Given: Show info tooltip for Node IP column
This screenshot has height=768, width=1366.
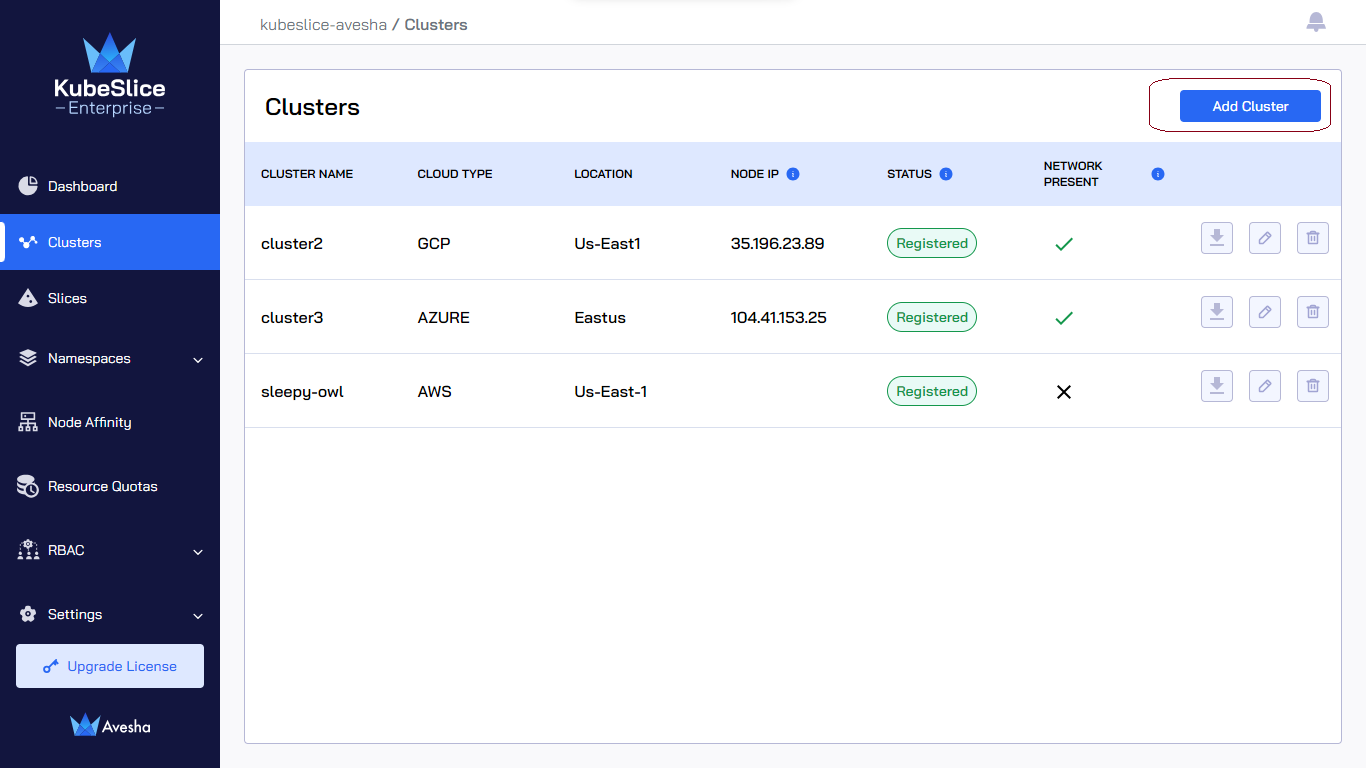Looking at the screenshot, I should (x=793, y=174).
